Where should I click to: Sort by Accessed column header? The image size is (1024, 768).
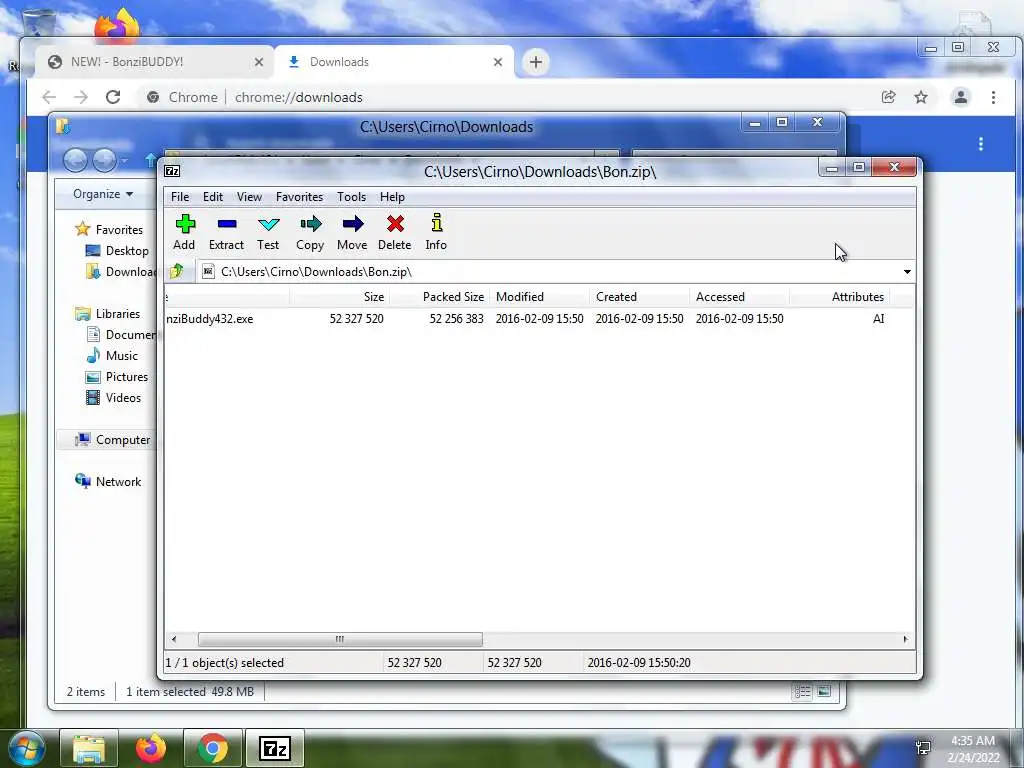739,296
